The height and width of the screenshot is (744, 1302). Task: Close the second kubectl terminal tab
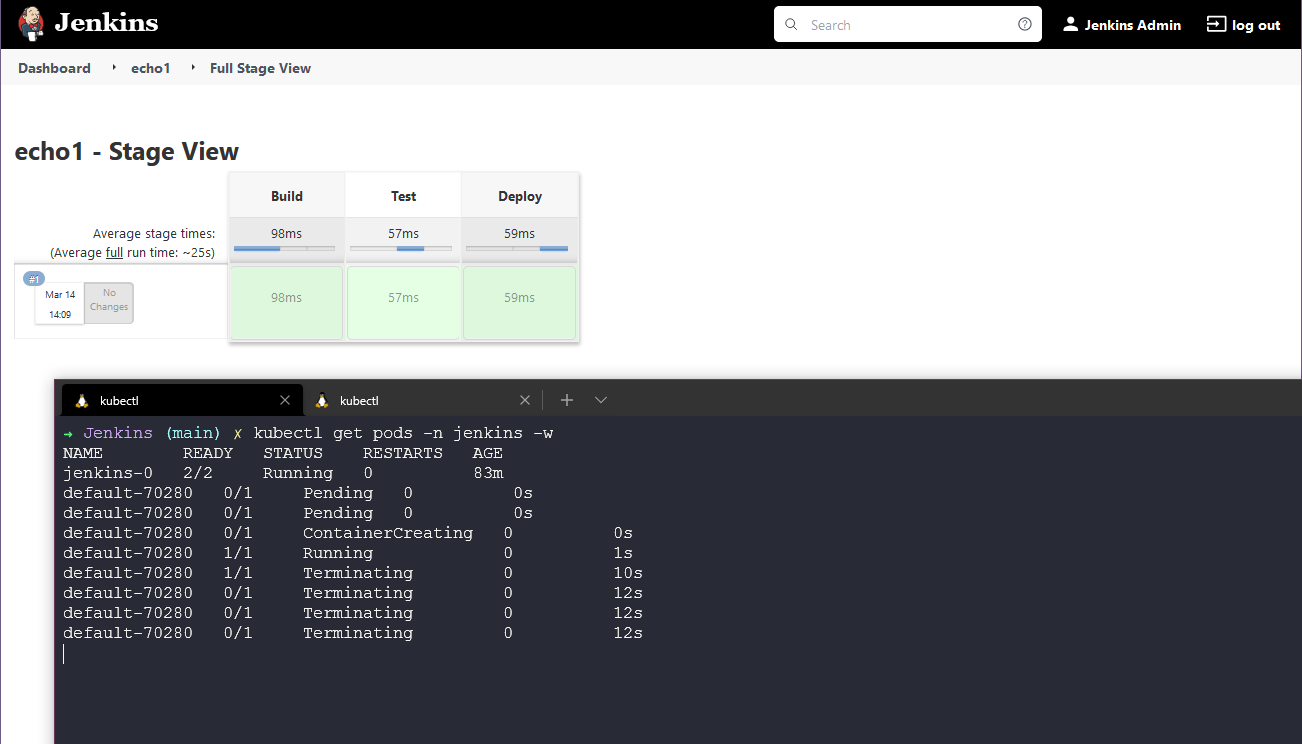(525, 400)
